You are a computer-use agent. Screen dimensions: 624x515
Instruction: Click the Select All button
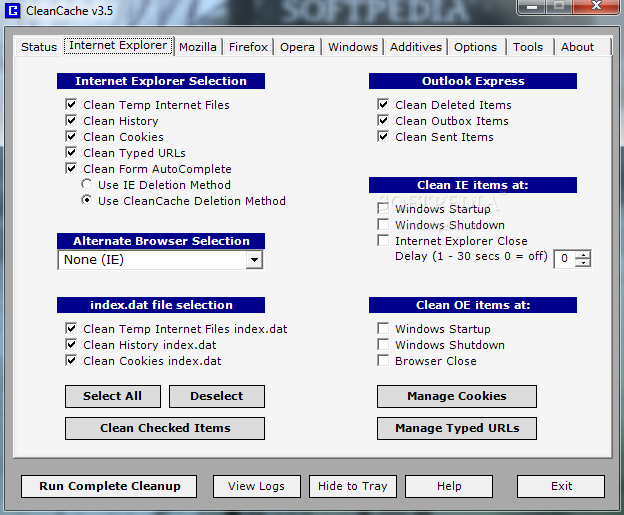pos(113,396)
